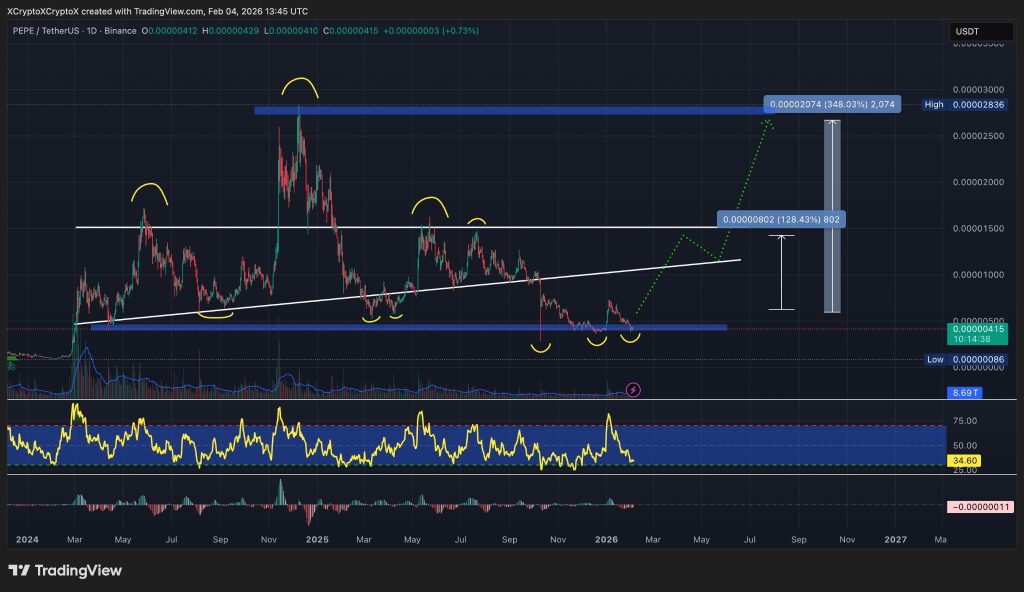Select the ascending white trendline
Image resolution: width=1024 pixels, height=592 pixels.
(400, 292)
